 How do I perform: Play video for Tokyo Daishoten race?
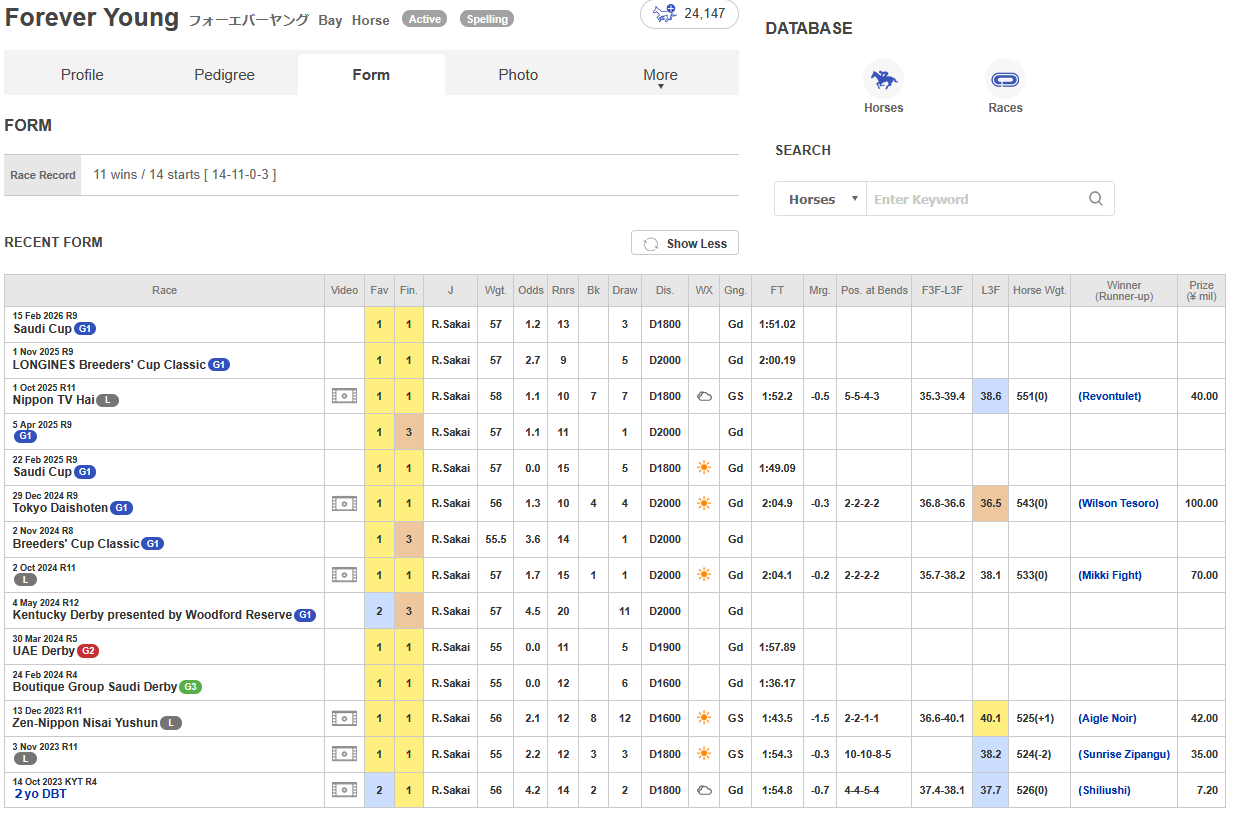(344, 503)
